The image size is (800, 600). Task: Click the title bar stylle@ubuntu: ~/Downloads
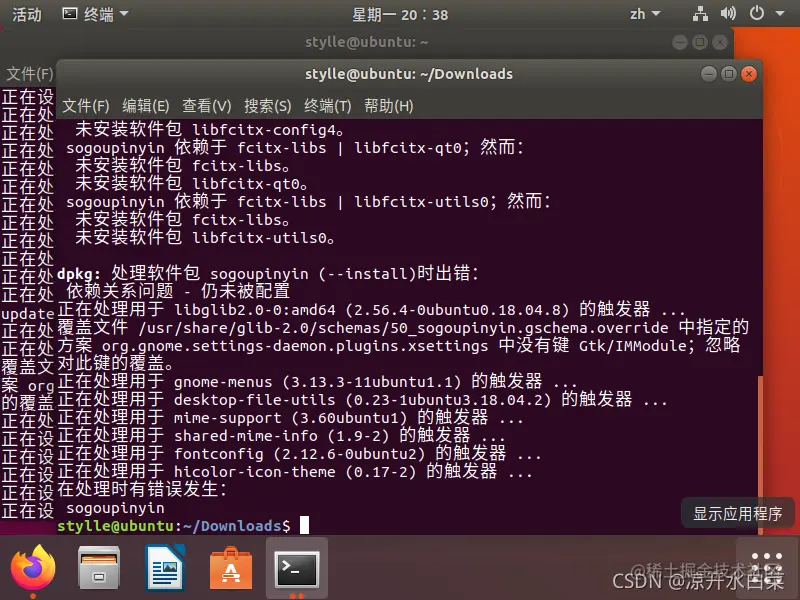click(x=409, y=74)
